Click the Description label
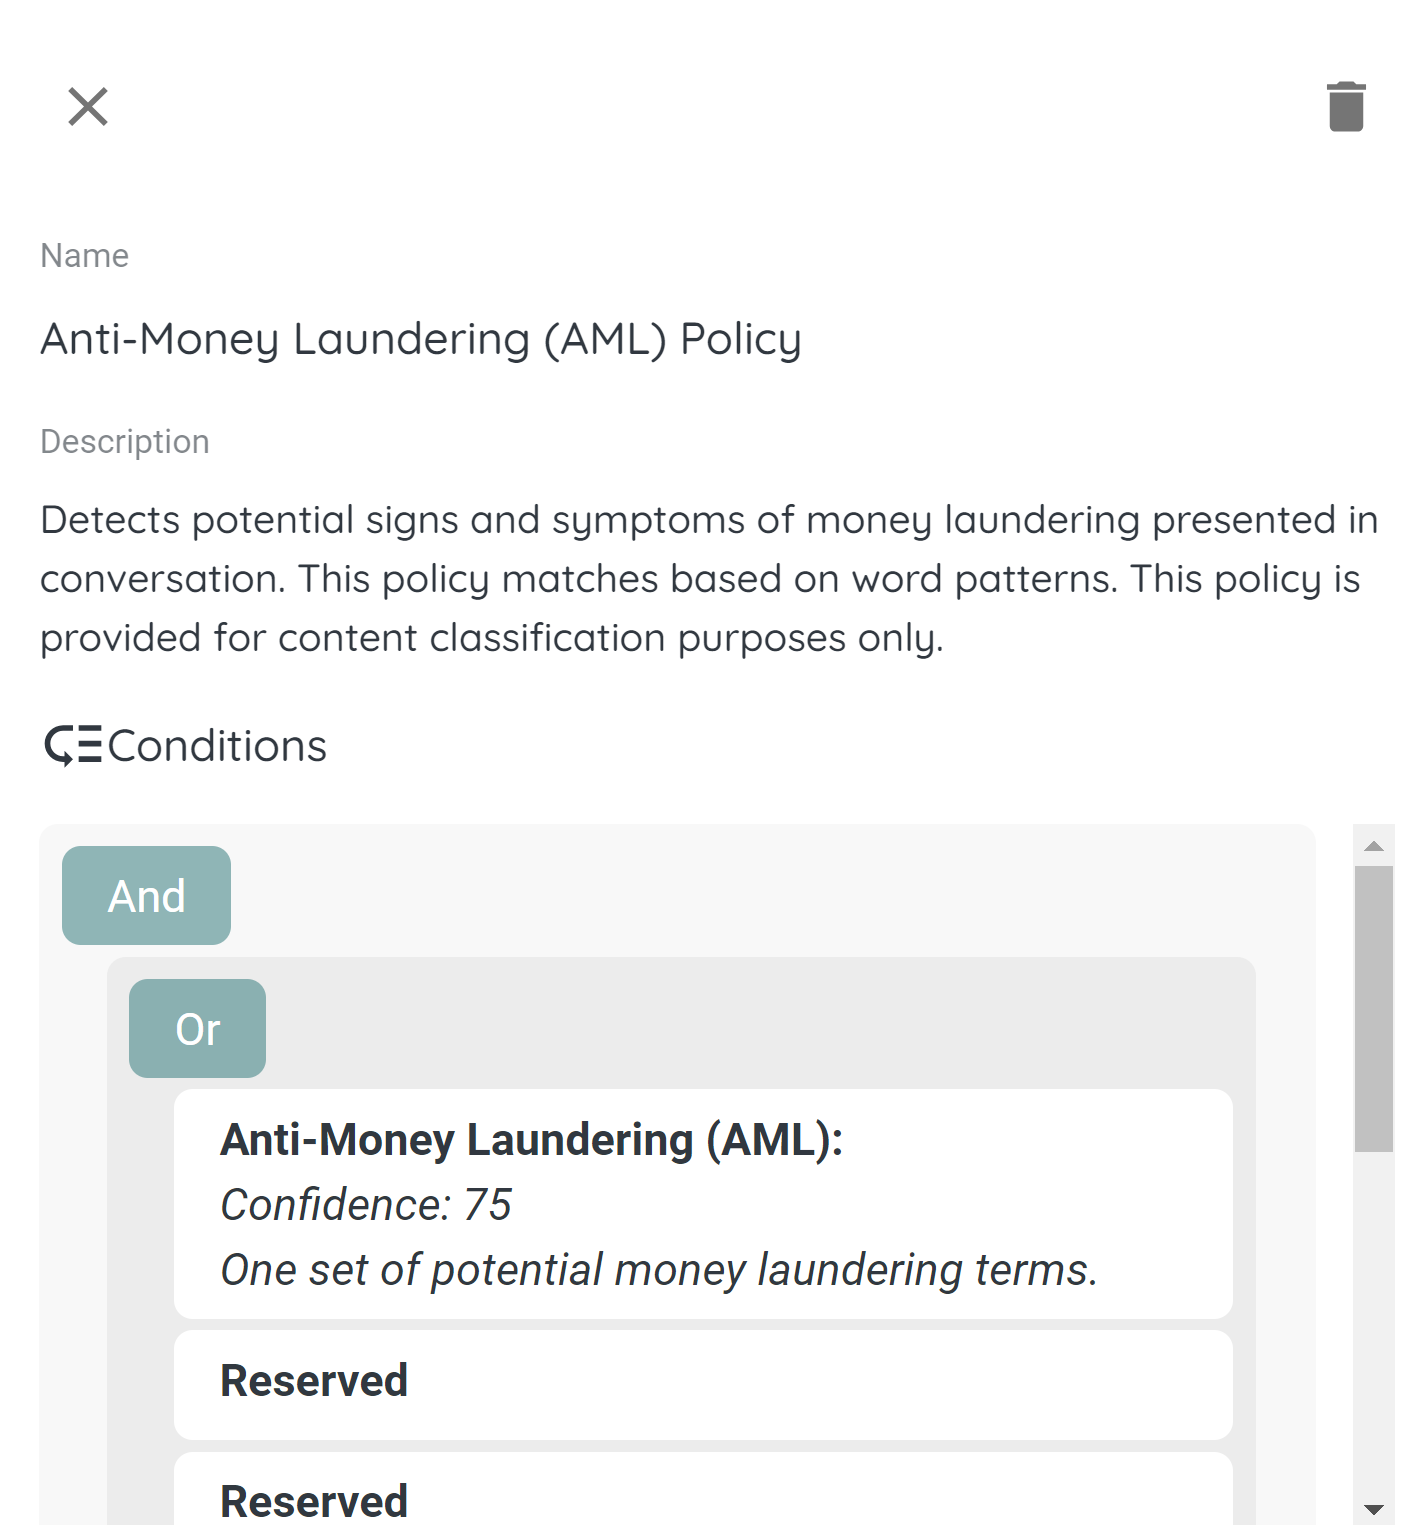1417x1525 pixels. tap(125, 442)
